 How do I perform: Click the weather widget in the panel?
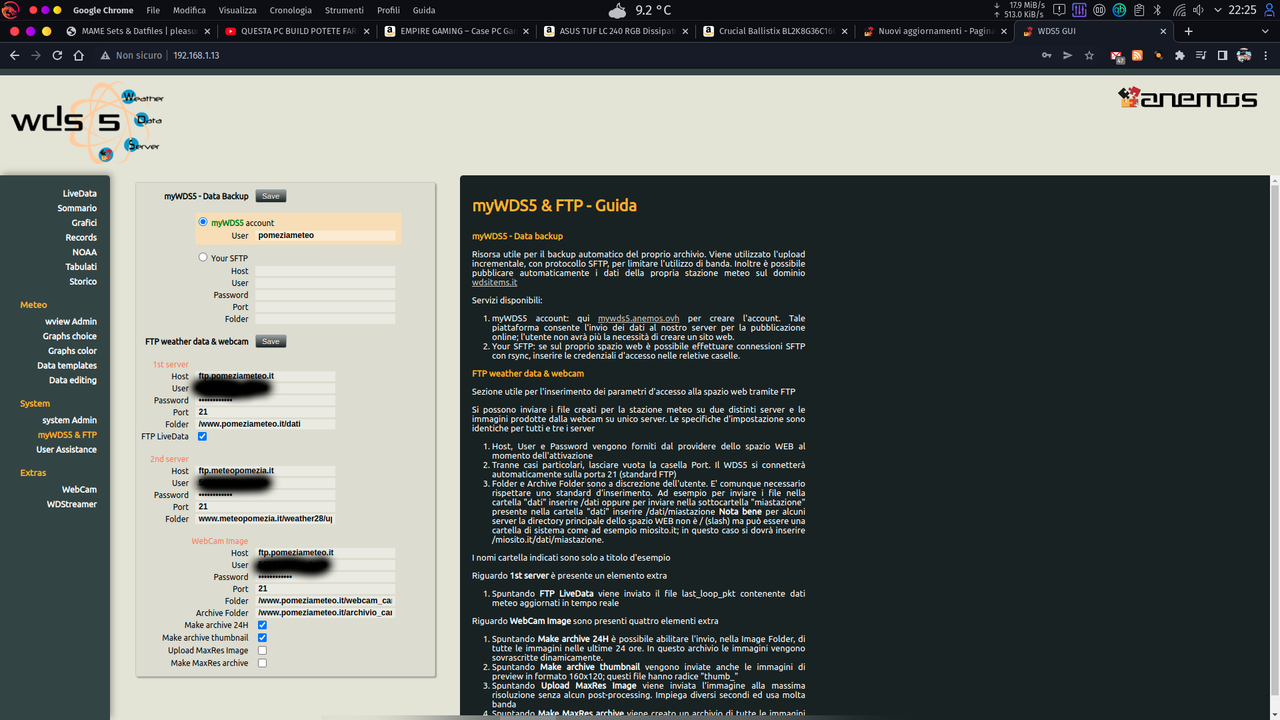click(x=640, y=10)
